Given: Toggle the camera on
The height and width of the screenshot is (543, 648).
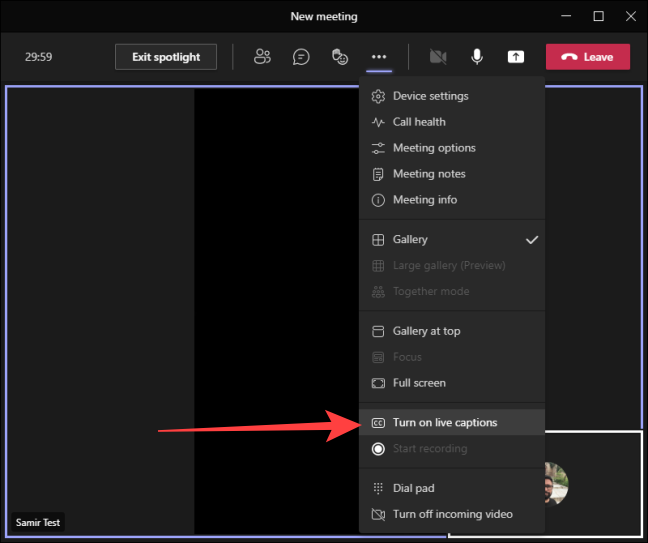Looking at the screenshot, I should click(437, 57).
